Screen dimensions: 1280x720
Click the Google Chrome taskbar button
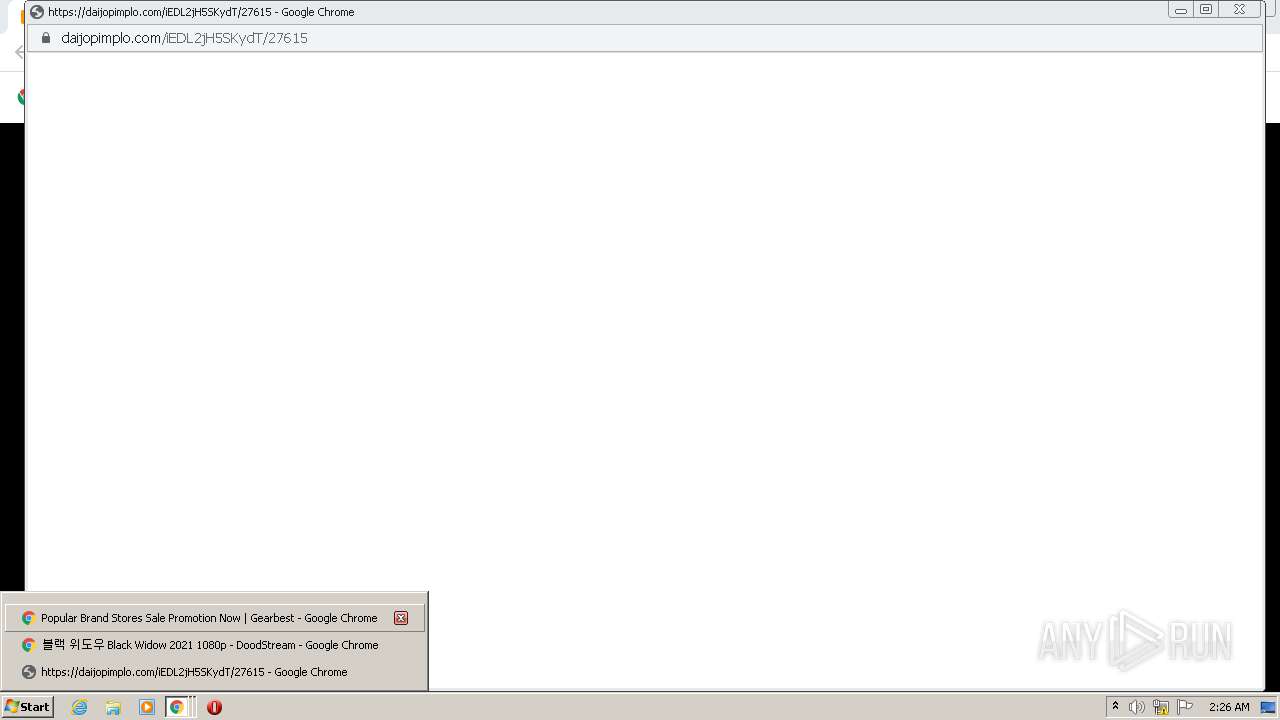pos(180,707)
